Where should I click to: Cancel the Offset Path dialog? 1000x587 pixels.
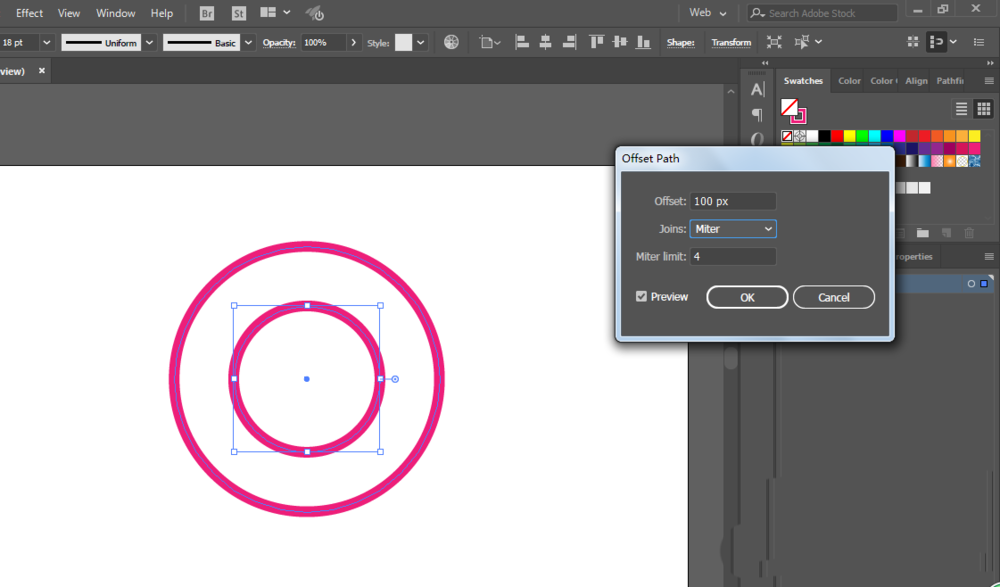pos(834,297)
